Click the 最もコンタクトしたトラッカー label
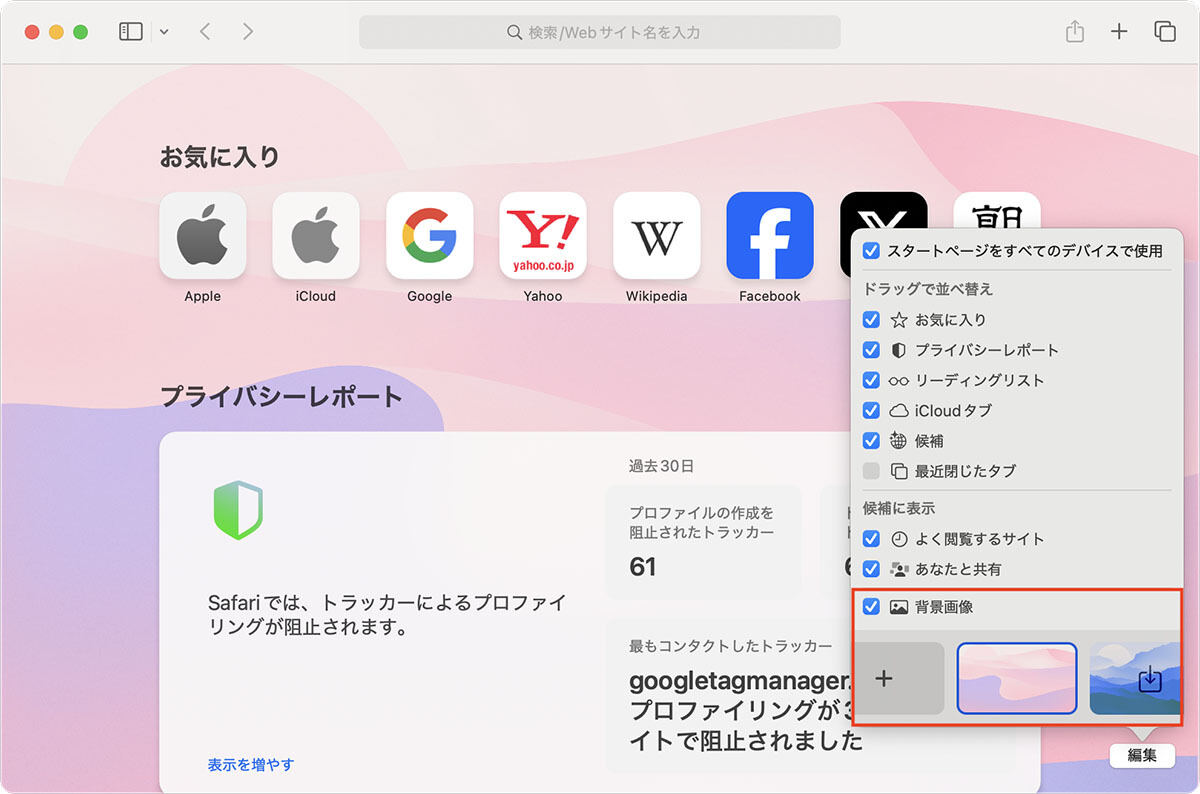Viewport: 1200px width, 794px height. point(731,646)
